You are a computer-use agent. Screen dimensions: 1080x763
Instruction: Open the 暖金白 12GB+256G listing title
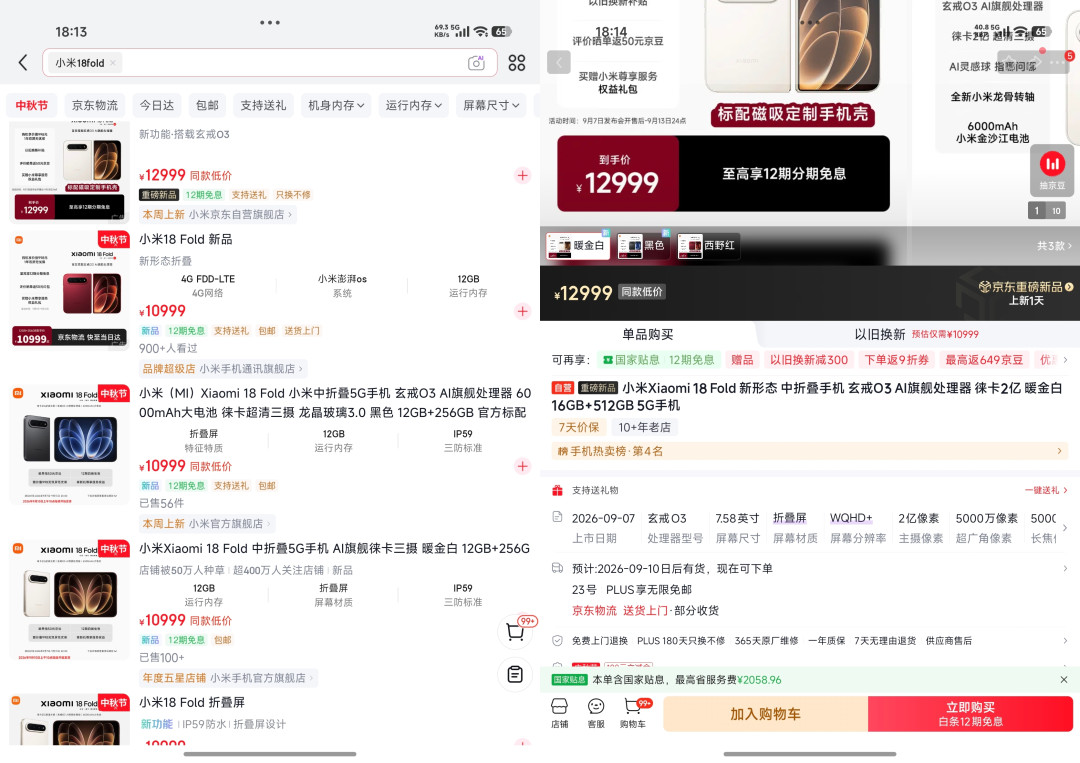(x=335, y=548)
